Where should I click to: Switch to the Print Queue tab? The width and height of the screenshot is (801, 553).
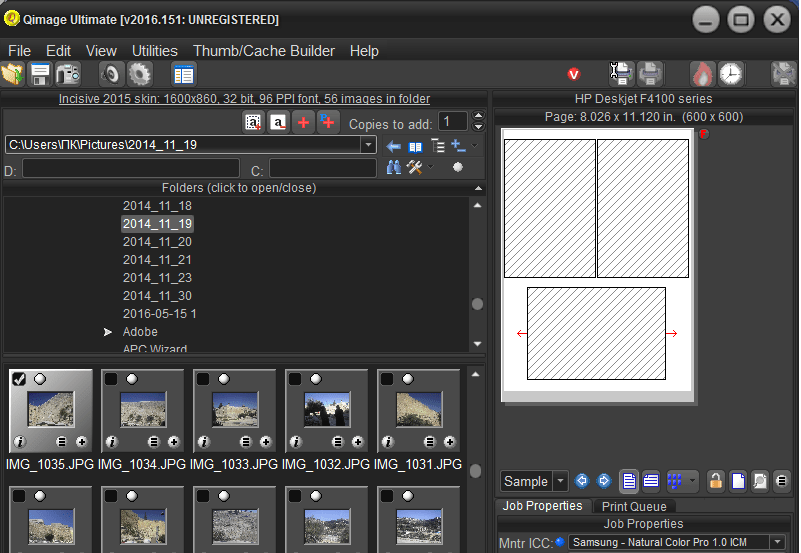(x=634, y=507)
